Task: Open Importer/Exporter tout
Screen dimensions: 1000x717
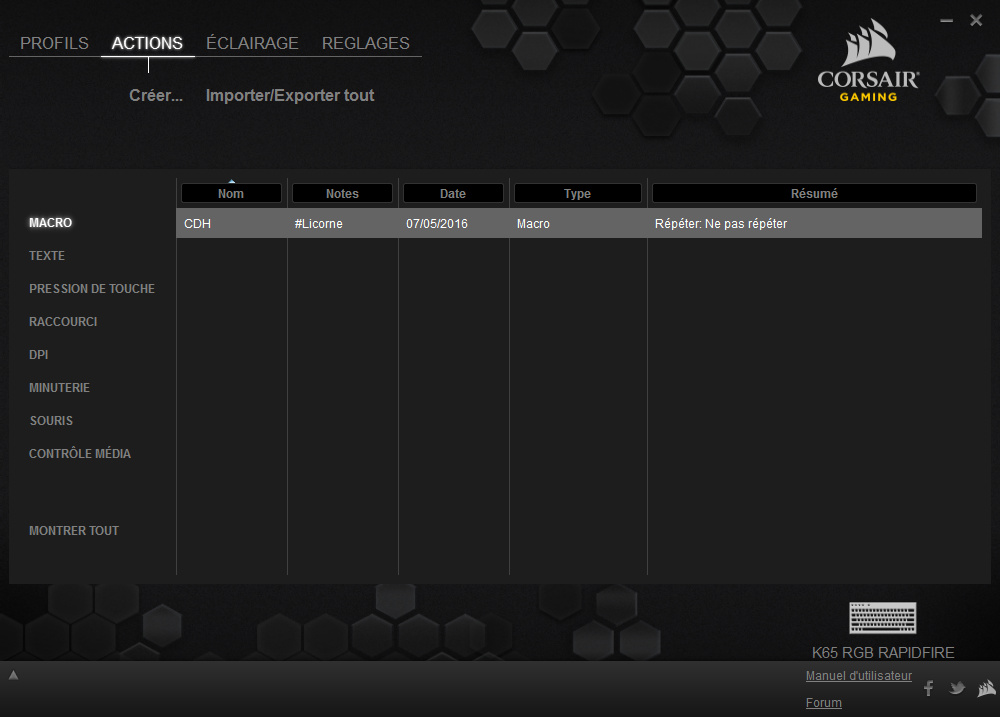Action: 290,96
